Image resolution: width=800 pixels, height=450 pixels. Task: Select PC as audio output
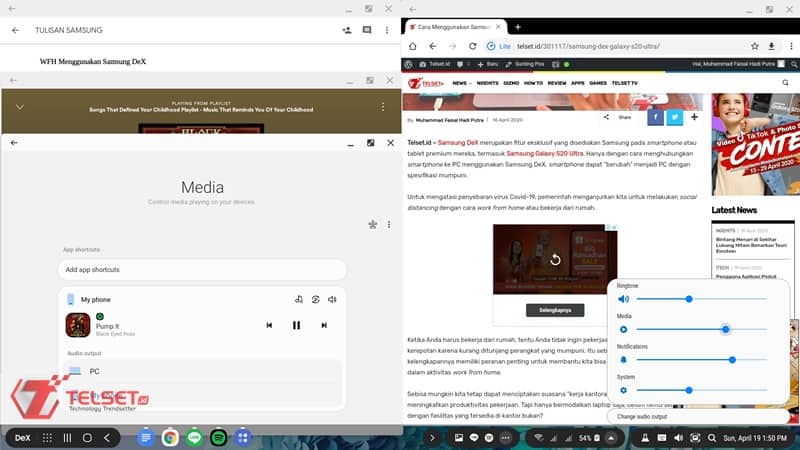point(95,371)
